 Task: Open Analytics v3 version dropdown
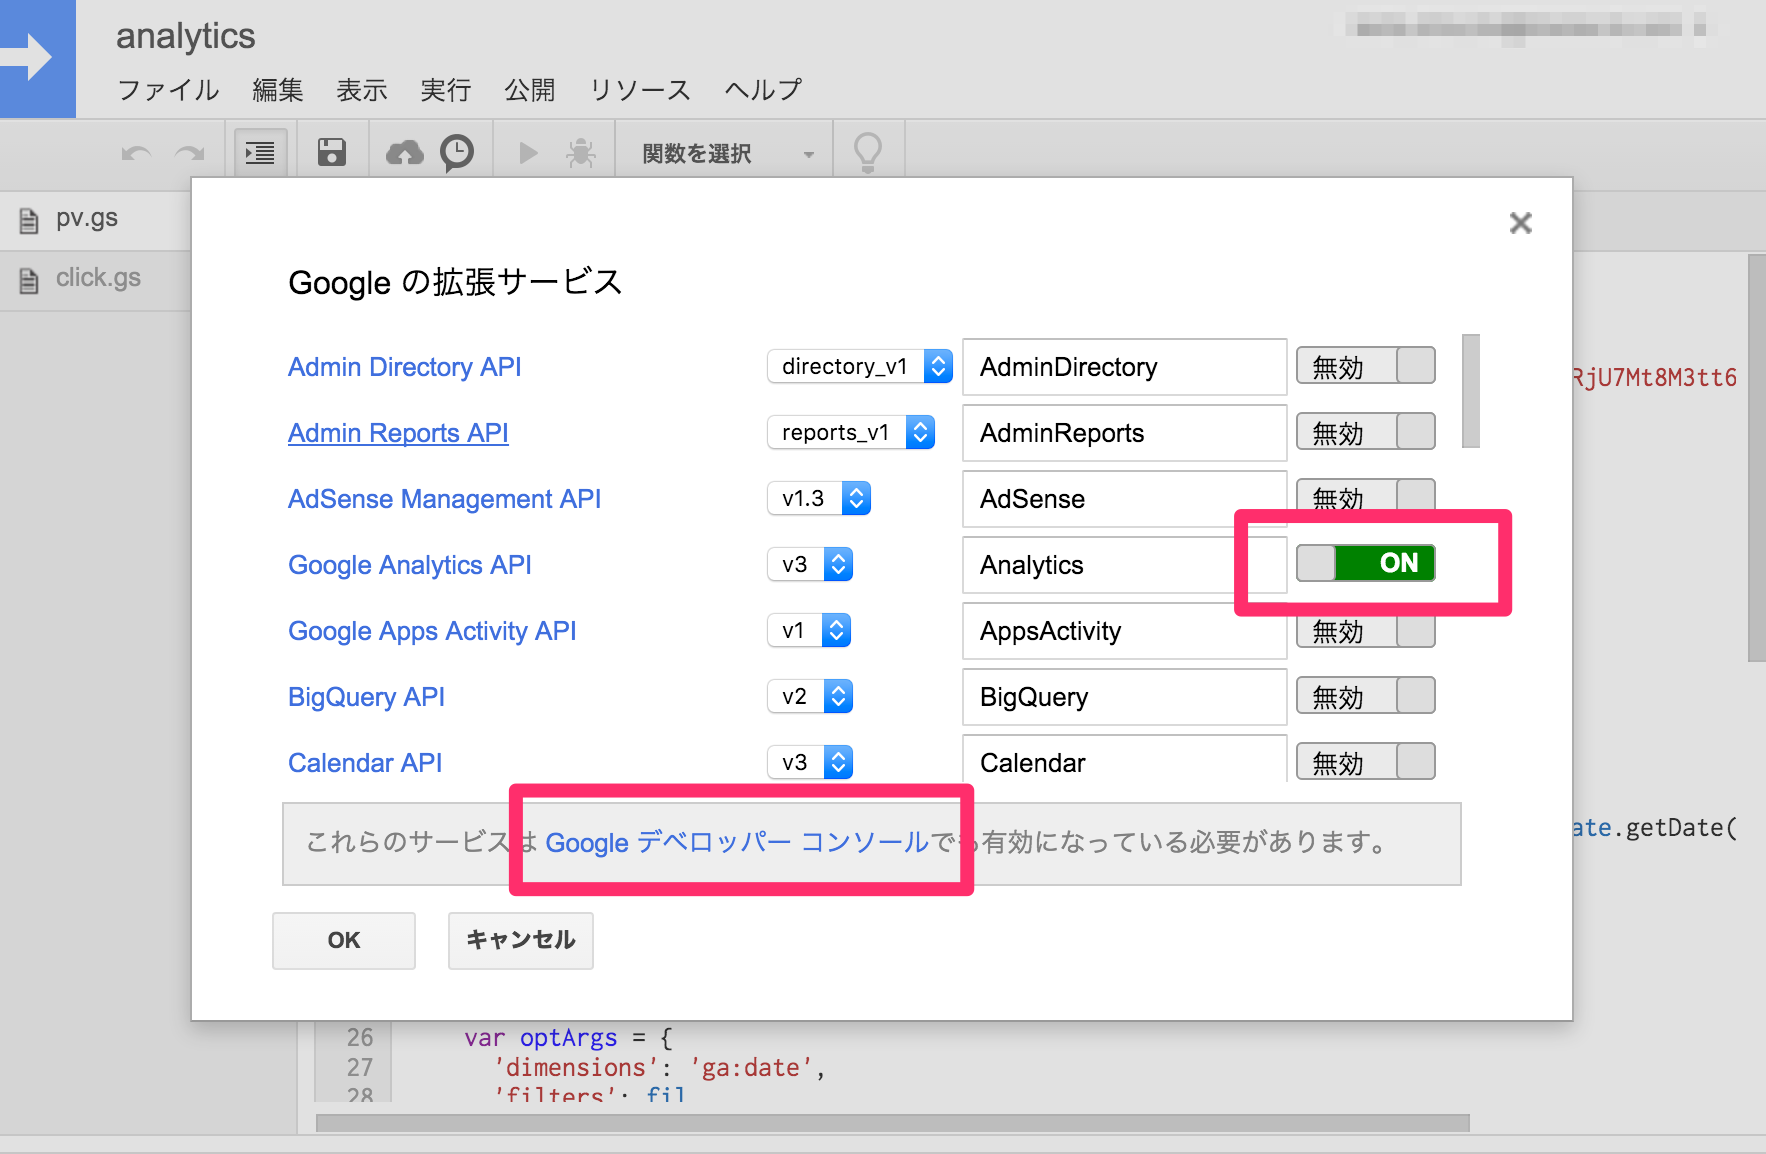(x=810, y=564)
